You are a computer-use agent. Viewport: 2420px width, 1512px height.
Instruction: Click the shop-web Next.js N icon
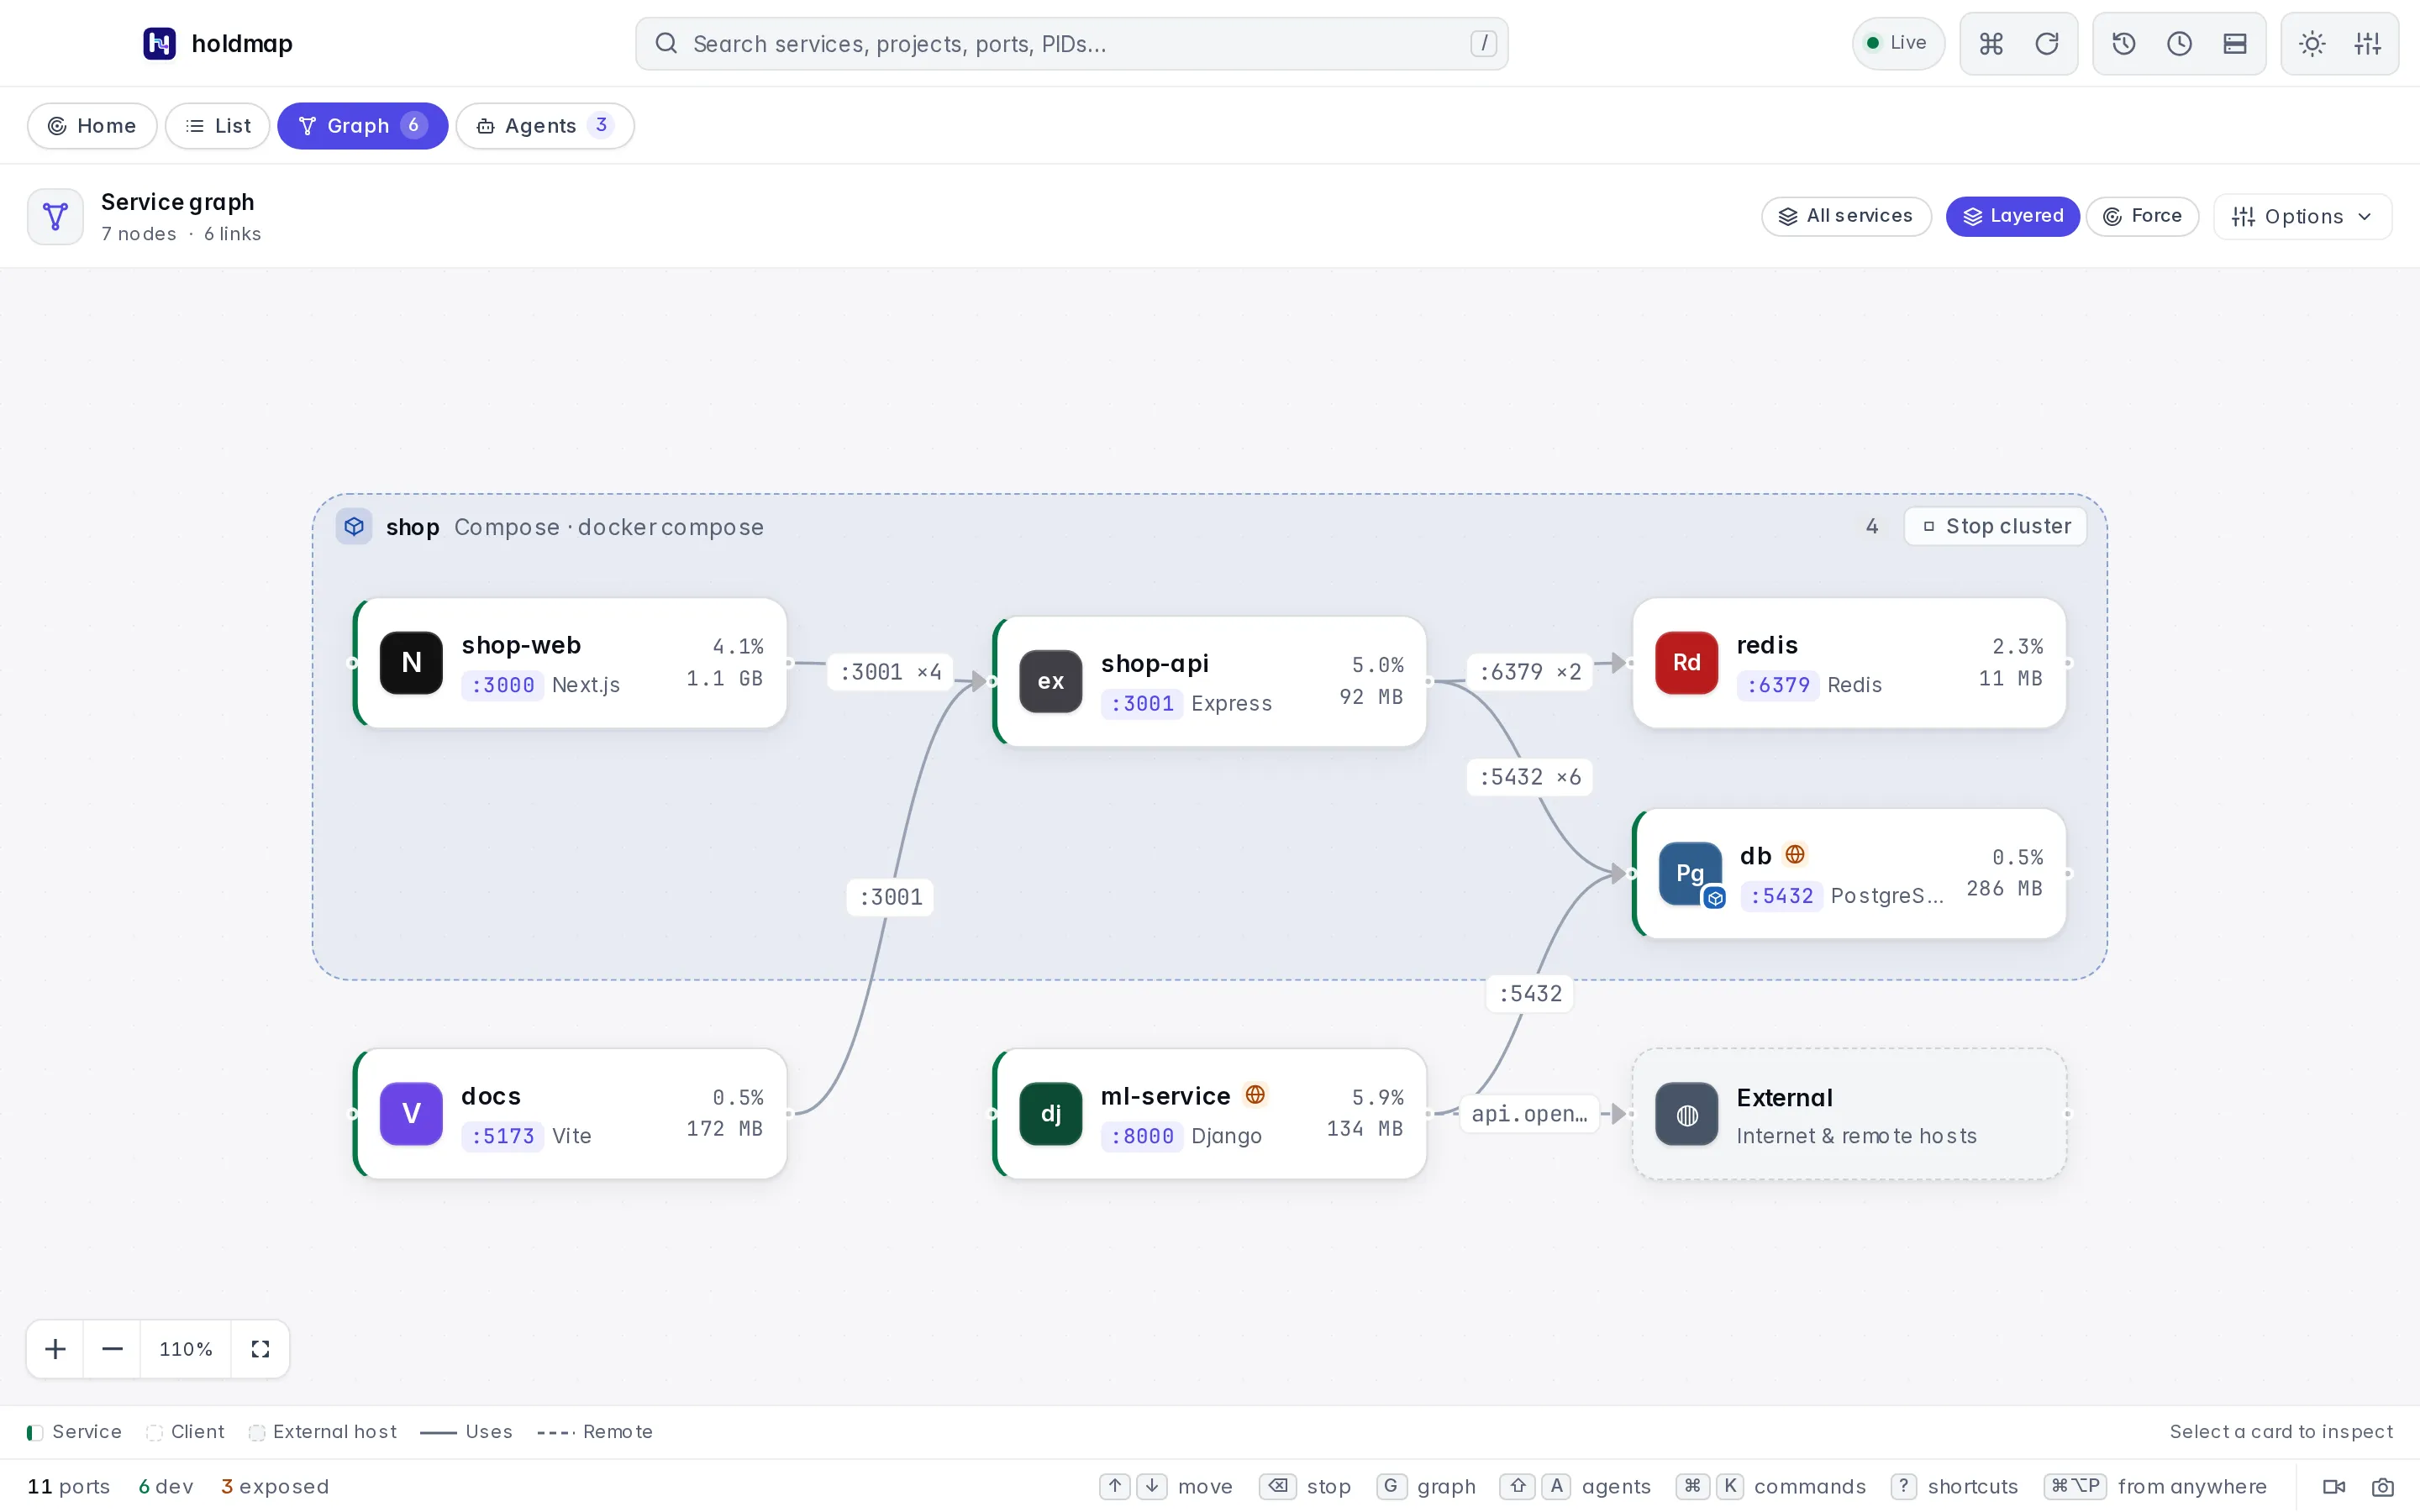click(x=411, y=662)
